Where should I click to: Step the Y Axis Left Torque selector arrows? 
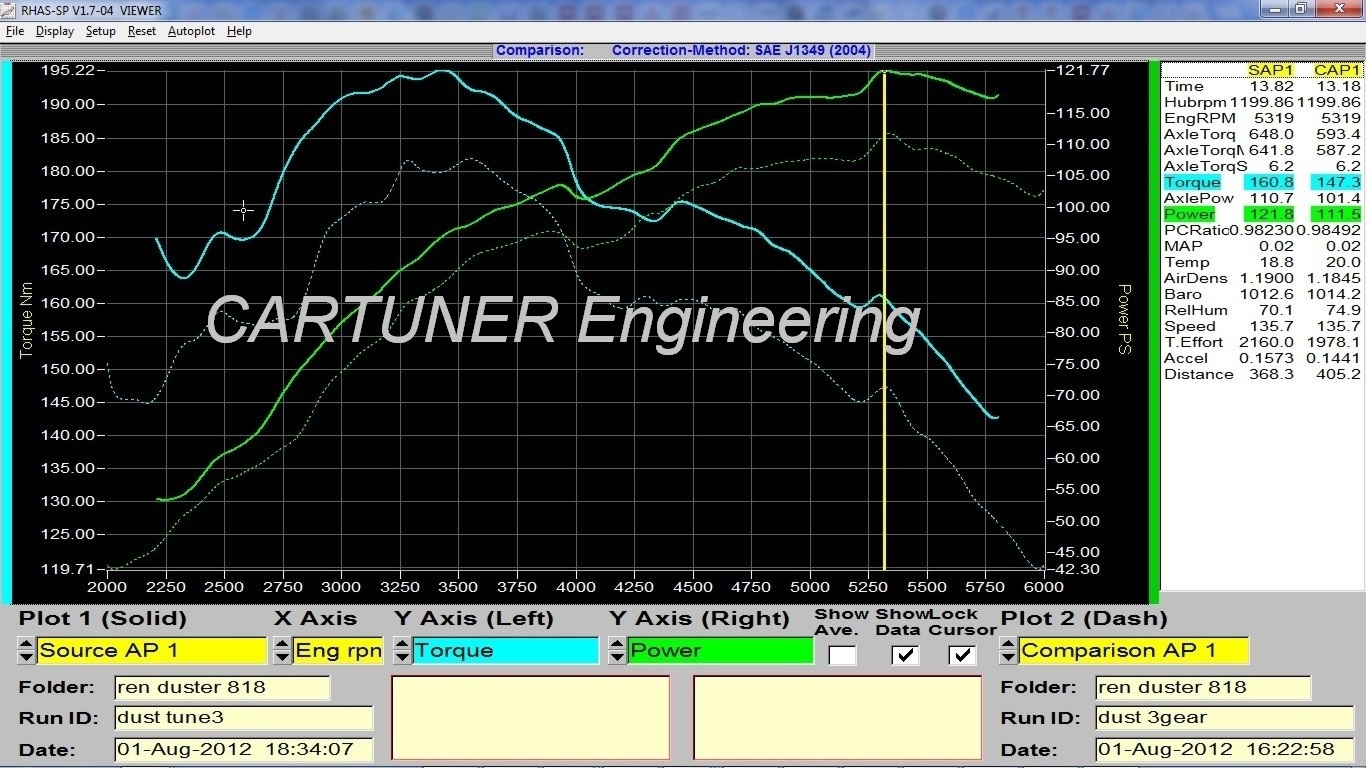pyautogui.click(x=402, y=651)
